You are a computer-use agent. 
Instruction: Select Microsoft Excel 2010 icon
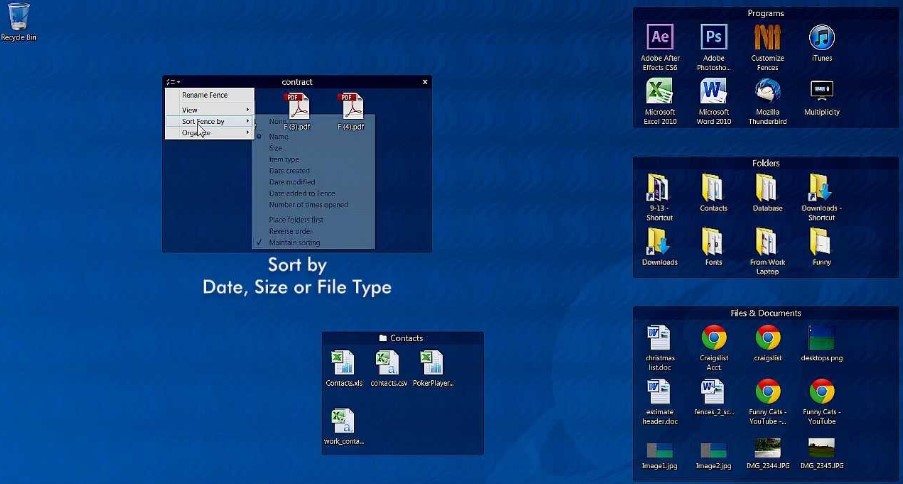pos(660,92)
